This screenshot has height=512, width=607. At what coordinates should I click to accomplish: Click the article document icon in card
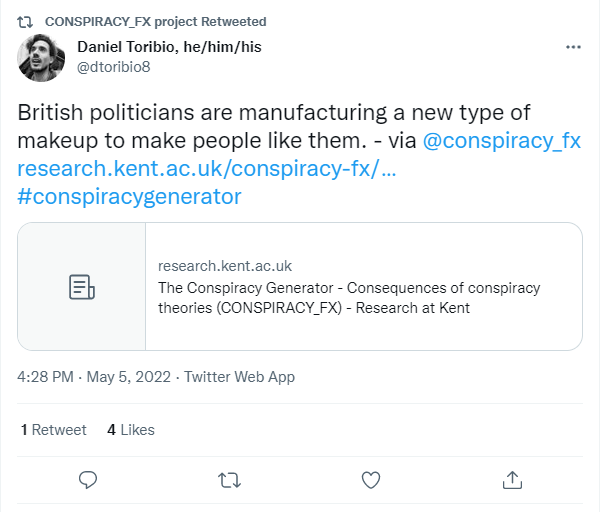click(x=82, y=287)
